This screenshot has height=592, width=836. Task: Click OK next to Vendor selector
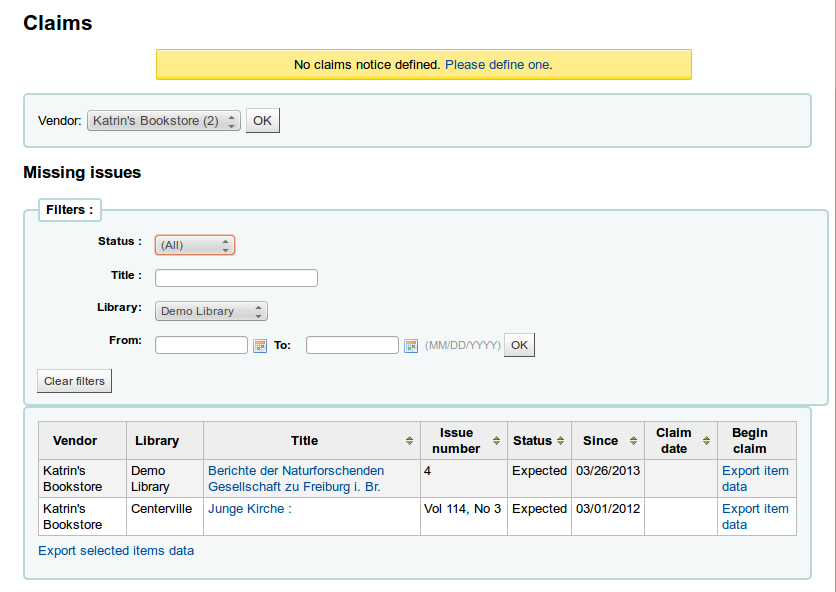[262, 121]
